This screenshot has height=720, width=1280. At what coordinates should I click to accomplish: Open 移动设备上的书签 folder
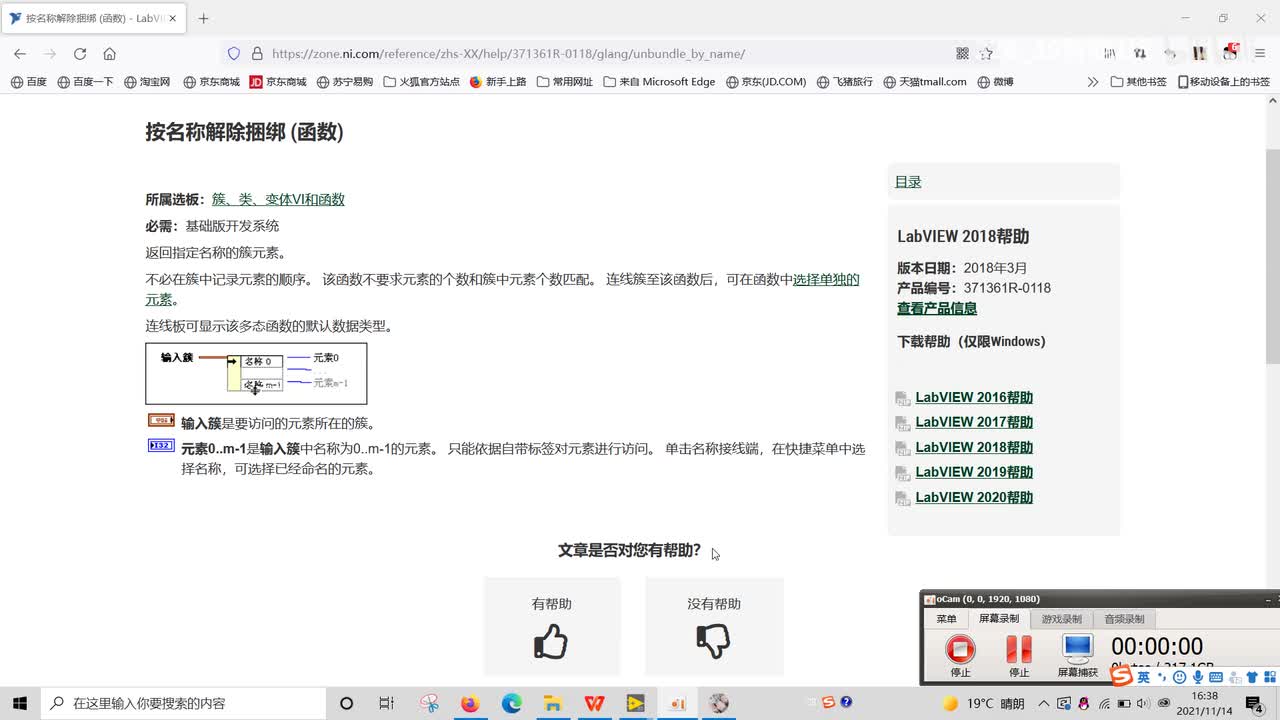point(1224,82)
